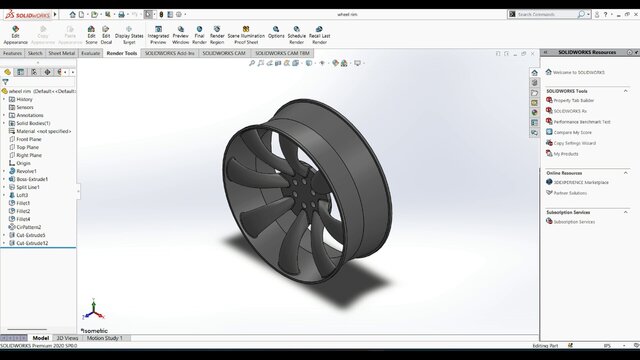Switch to the Features tab
The width and height of the screenshot is (640, 360).
[x=12, y=53]
